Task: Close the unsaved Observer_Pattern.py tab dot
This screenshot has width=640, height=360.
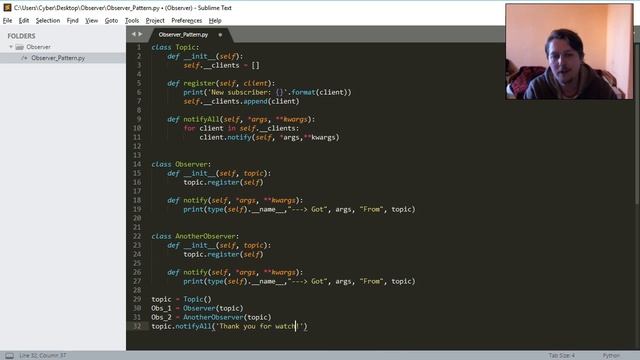Action: [220, 35]
